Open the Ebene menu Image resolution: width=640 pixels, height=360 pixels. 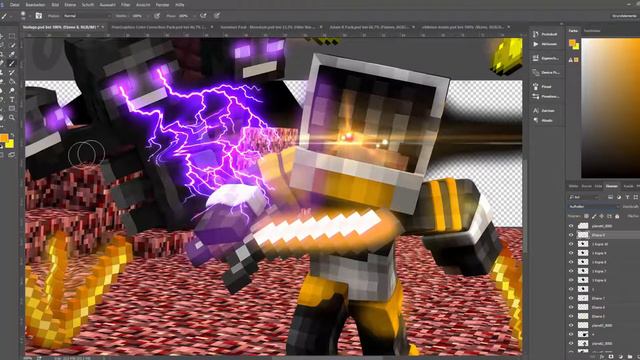click(70, 5)
